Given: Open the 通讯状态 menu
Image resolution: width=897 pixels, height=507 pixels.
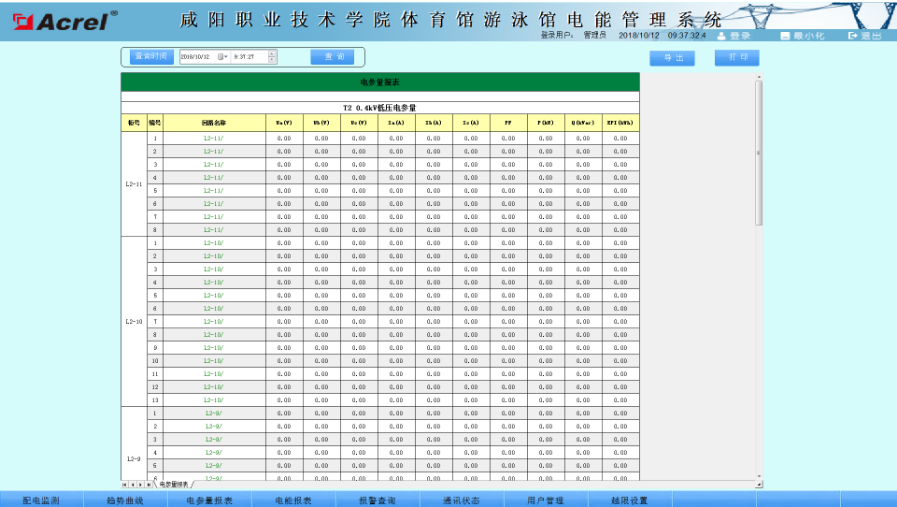Looking at the screenshot, I should click(461, 500).
